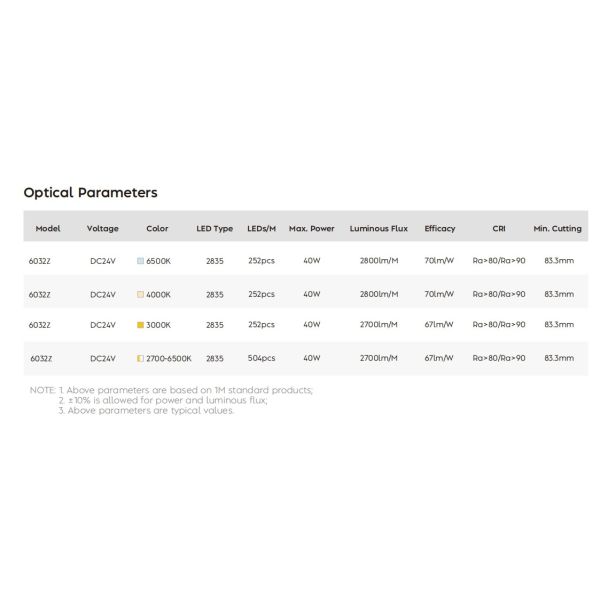Click the Min. Cutting column header
Screen dimensions: 600x600
[558, 228]
